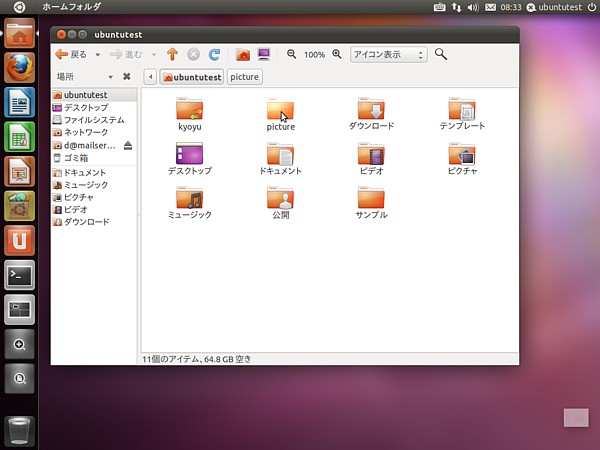Click the up-arrow parent folder icon

(x=172, y=54)
